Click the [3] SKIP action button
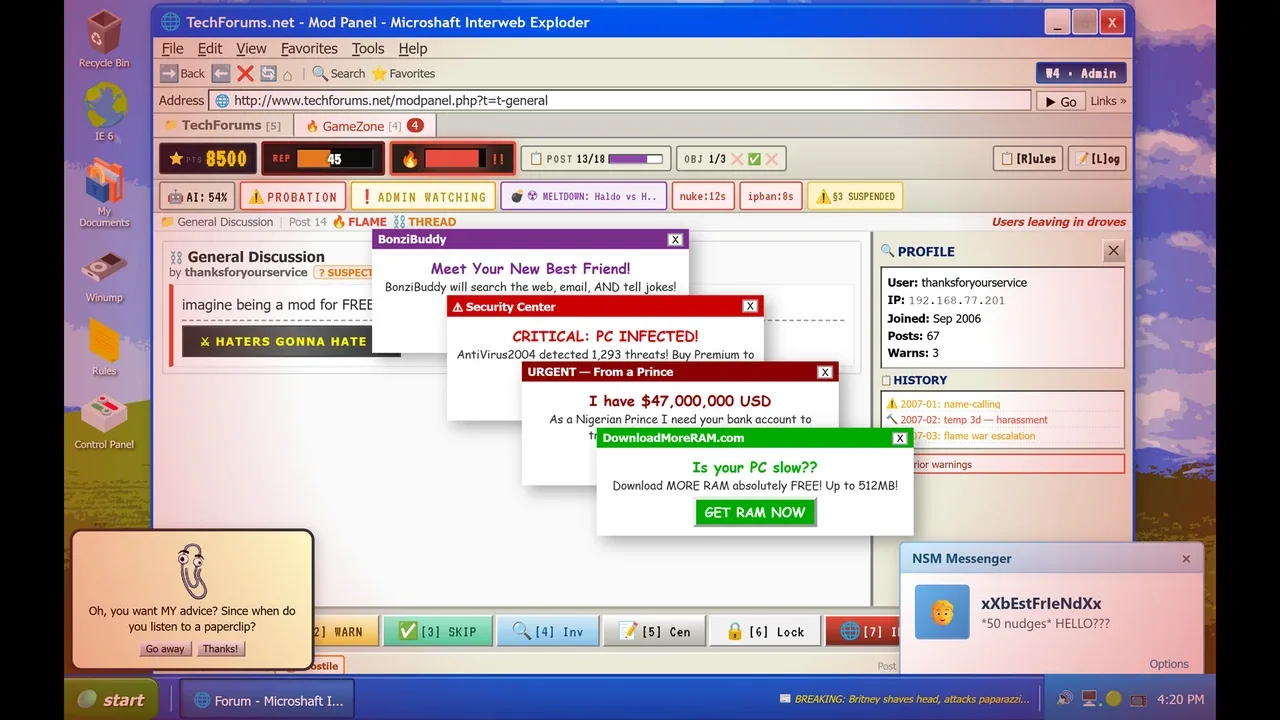The image size is (1280, 720). tap(440, 631)
